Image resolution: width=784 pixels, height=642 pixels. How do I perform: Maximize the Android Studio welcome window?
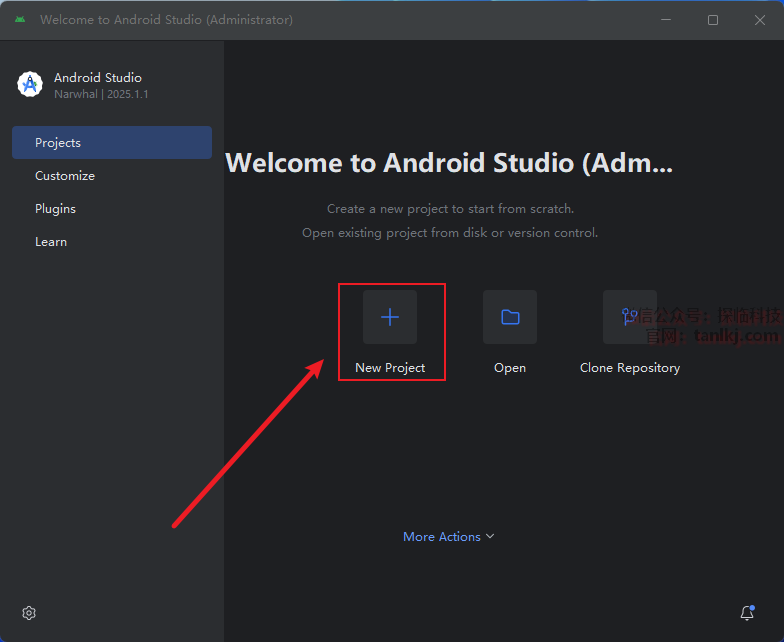point(713,20)
